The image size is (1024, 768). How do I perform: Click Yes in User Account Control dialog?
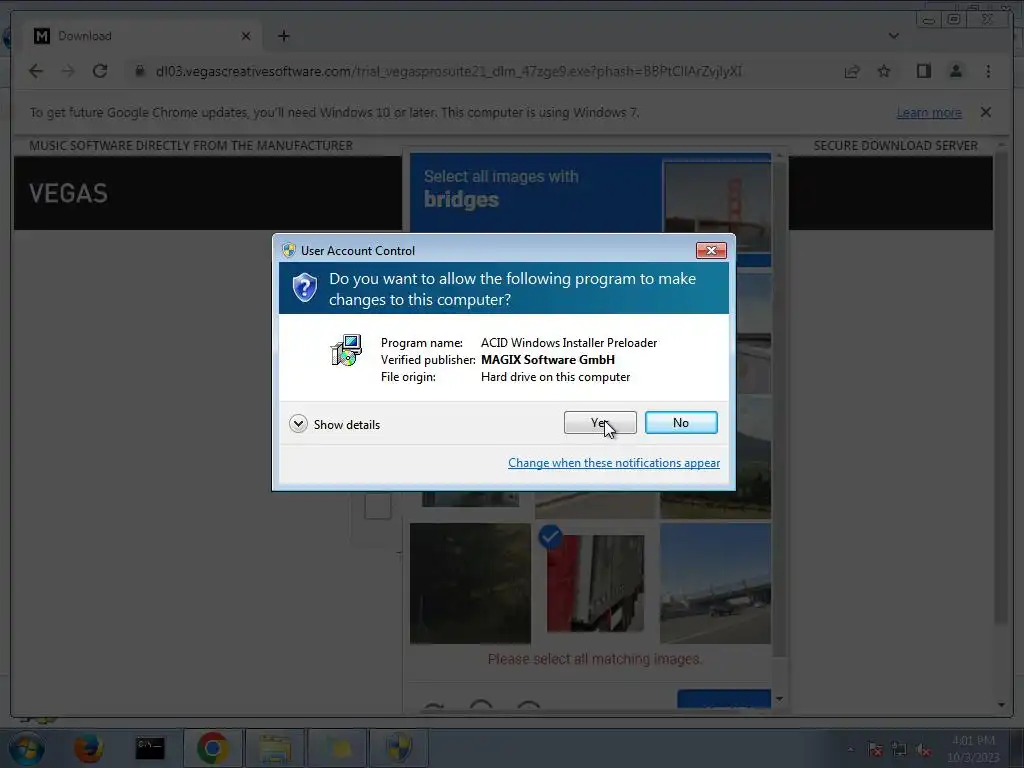[600, 423]
